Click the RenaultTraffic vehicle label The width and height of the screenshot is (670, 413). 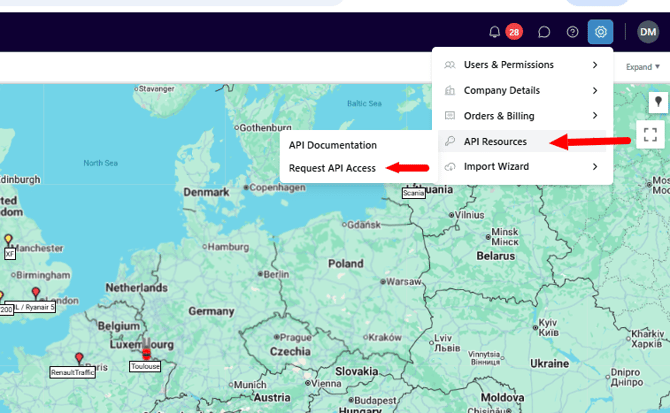tap(72, 372)
